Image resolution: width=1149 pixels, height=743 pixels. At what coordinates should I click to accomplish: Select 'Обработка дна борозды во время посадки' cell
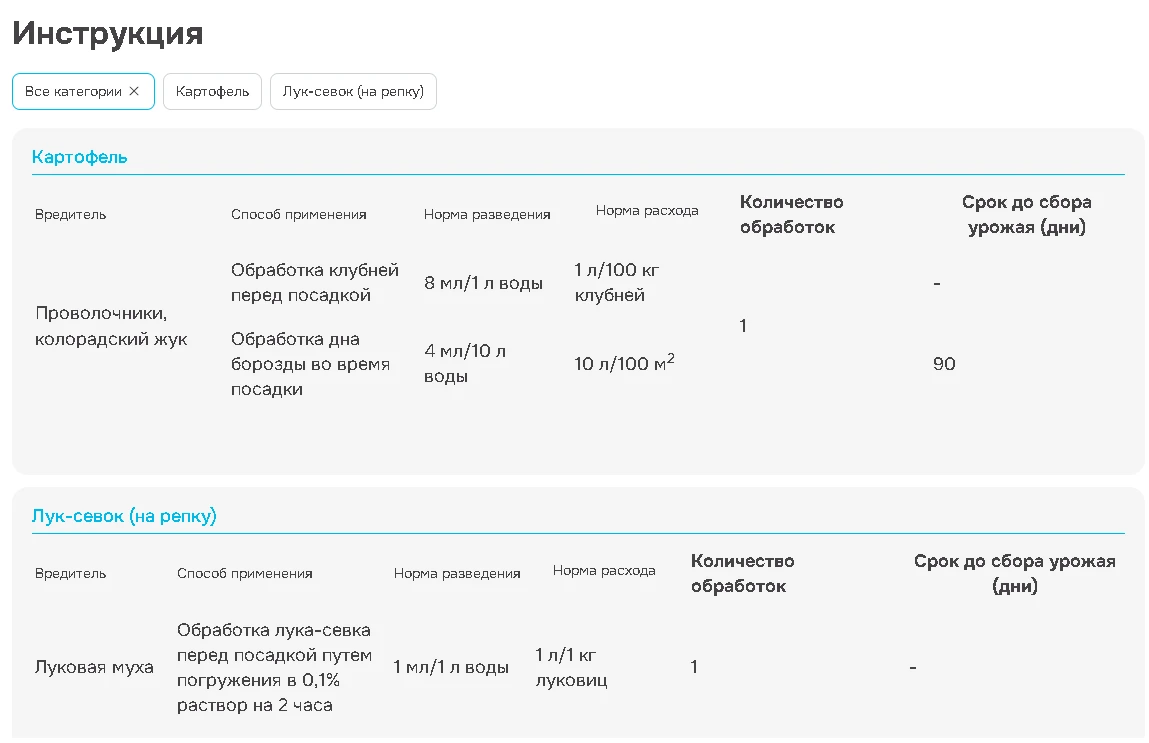click(310, 364)
